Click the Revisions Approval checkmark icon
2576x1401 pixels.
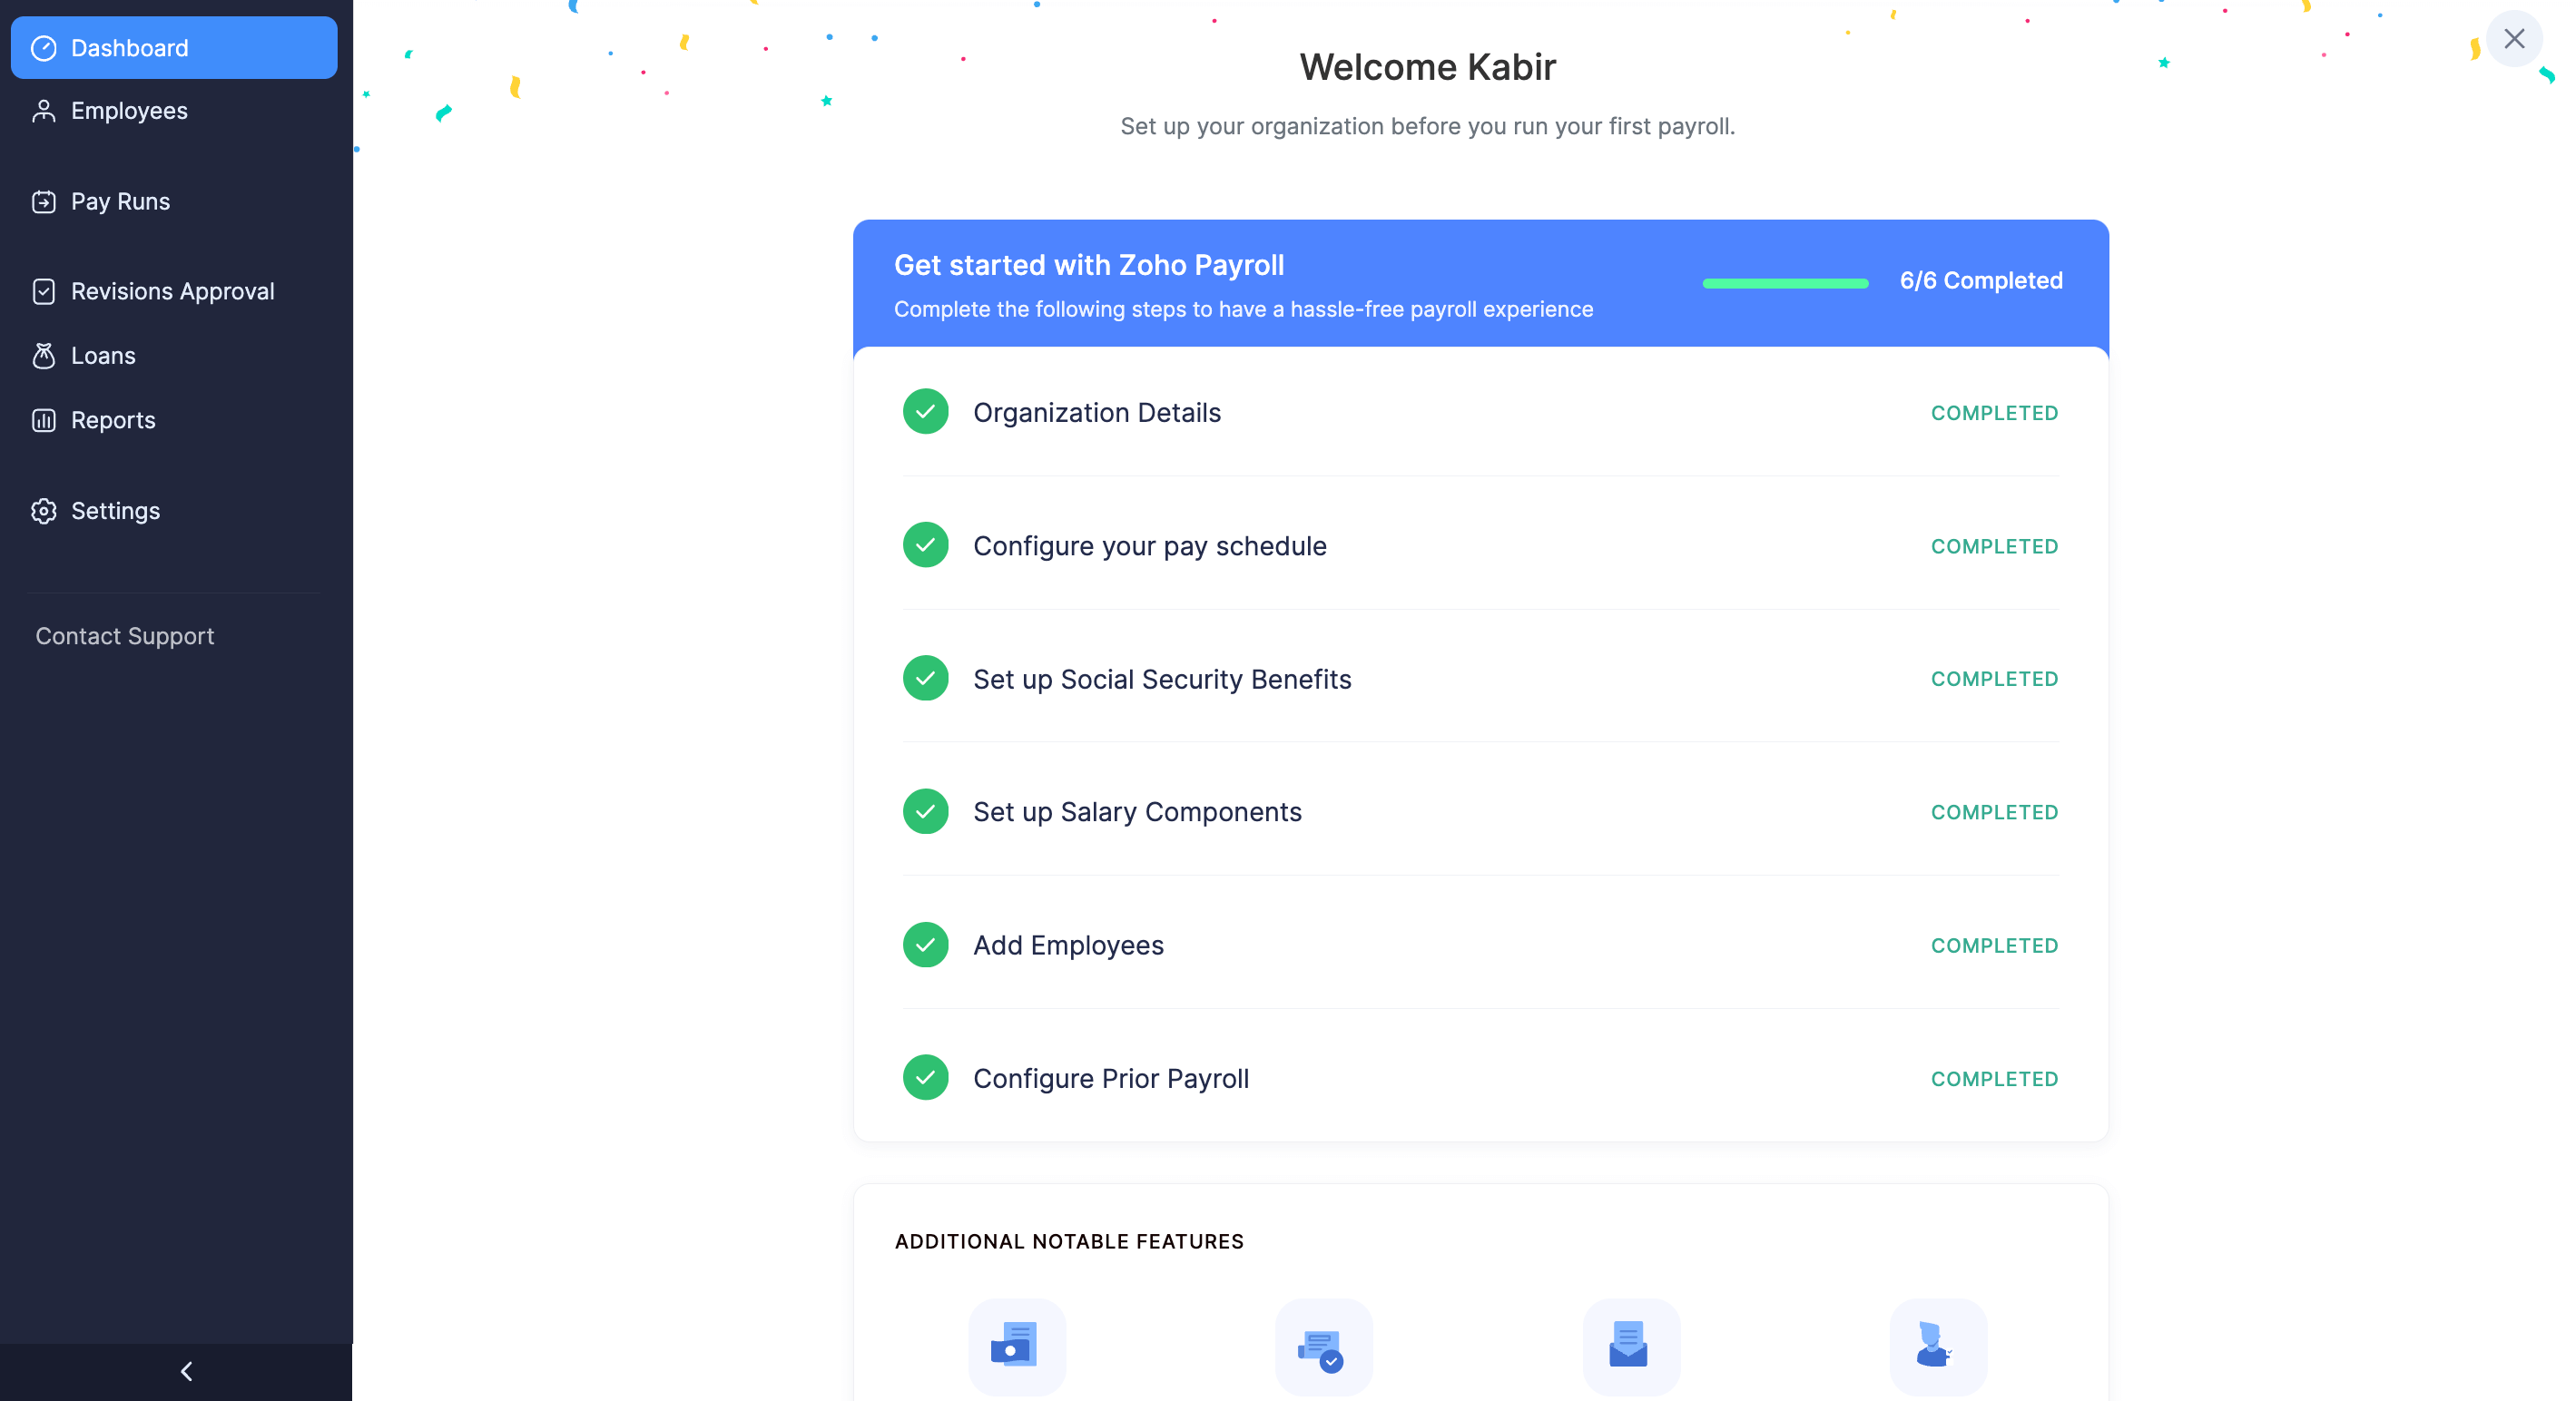(x=44, y=292)
